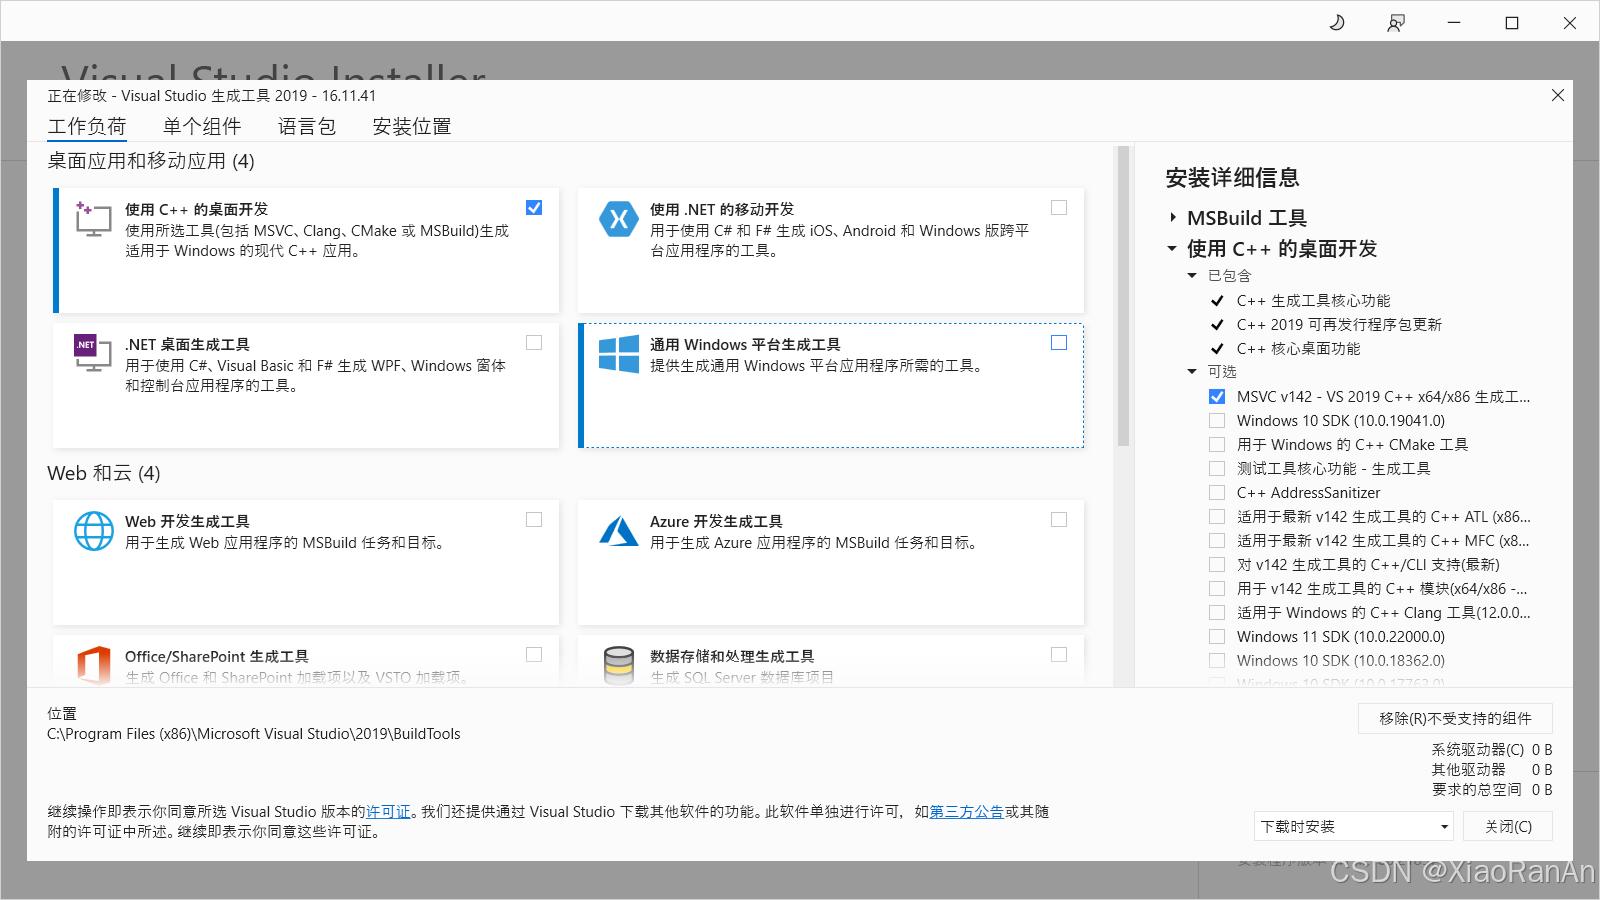The height and width of the screenshot is (900, 1600).
Task: Switch to the 单个组件 tab
Action: click(x=202, y=127)
